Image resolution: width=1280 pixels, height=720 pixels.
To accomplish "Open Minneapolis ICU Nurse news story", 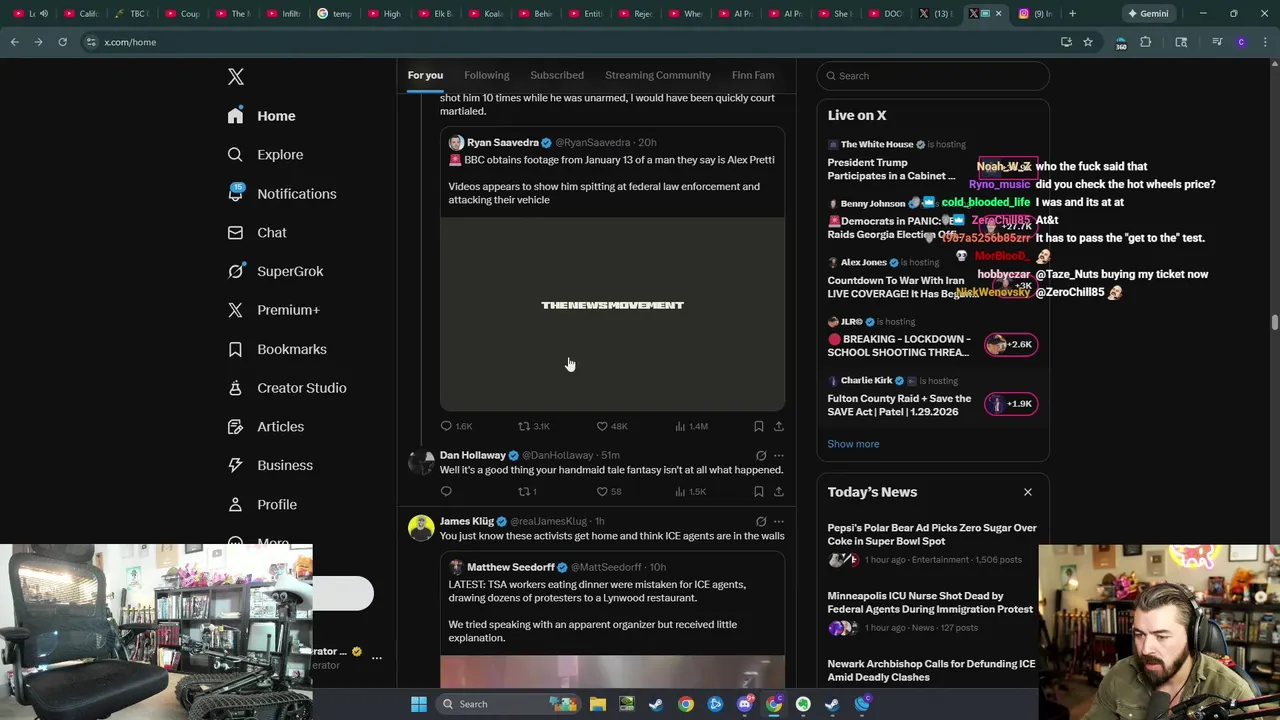I will (x=932, y=611).
